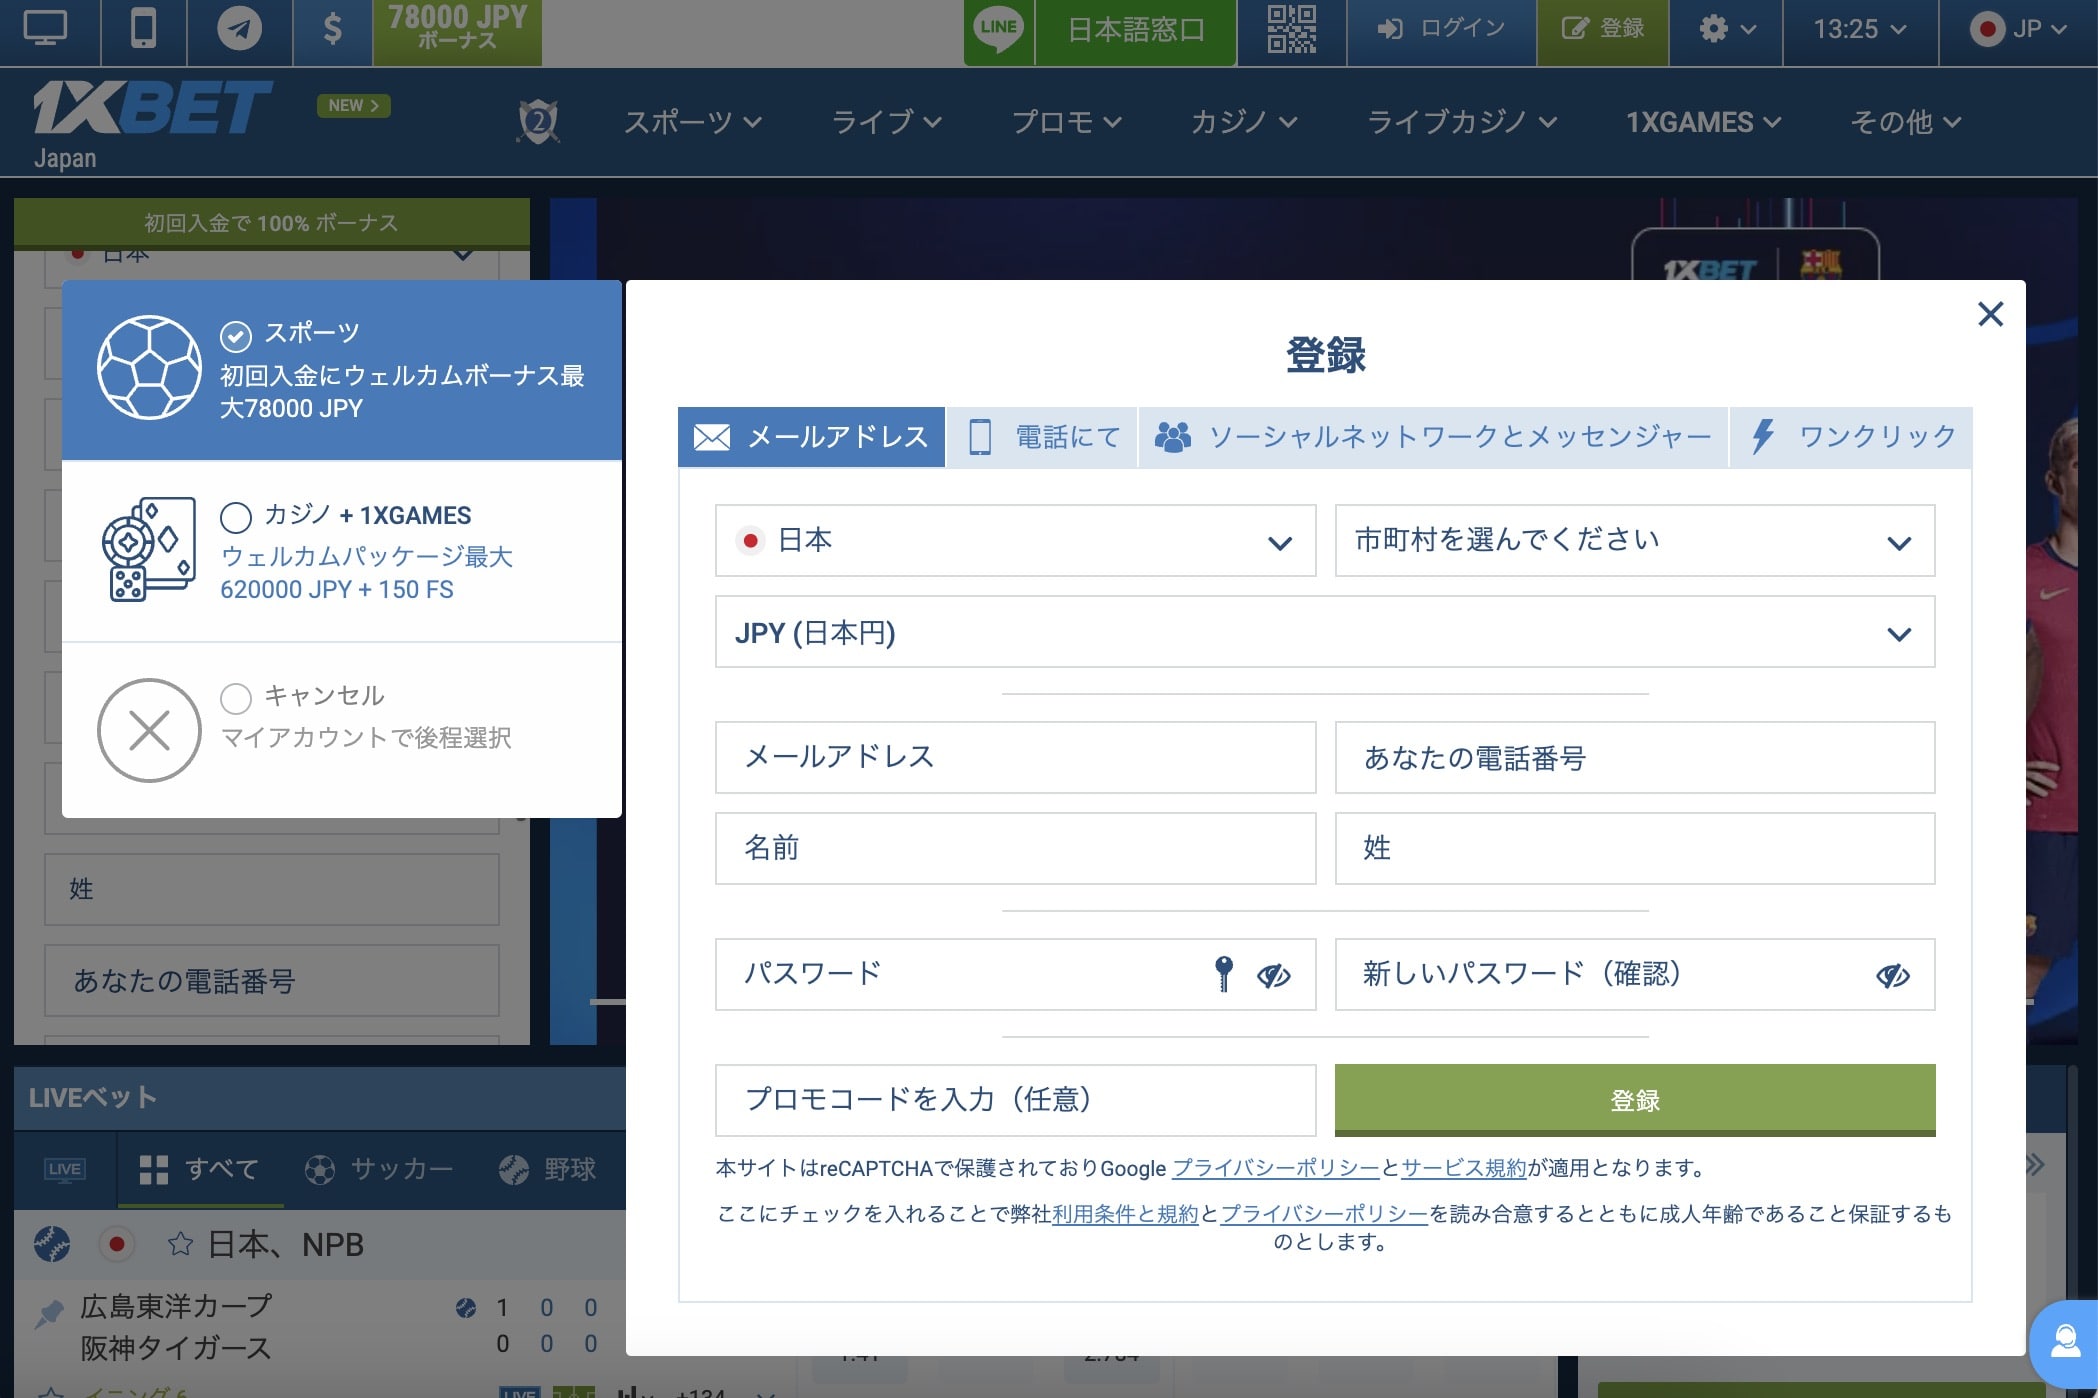2098x1398 pixels.
Task: Select ワンクリック registration tab
Action: click(x=1851, y=437)
